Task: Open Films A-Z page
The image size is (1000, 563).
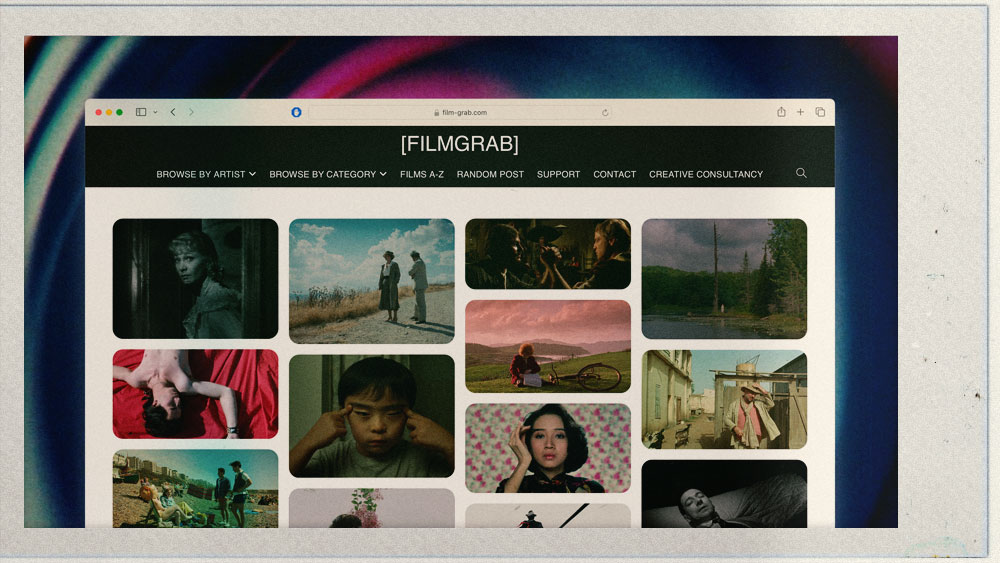Action: pyautogui.click(x=422, y=174)
